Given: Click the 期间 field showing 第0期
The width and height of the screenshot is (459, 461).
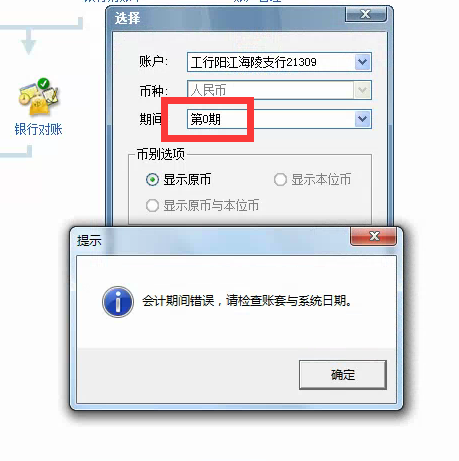Looking at the screenshot, I should [x=279, y=119].
